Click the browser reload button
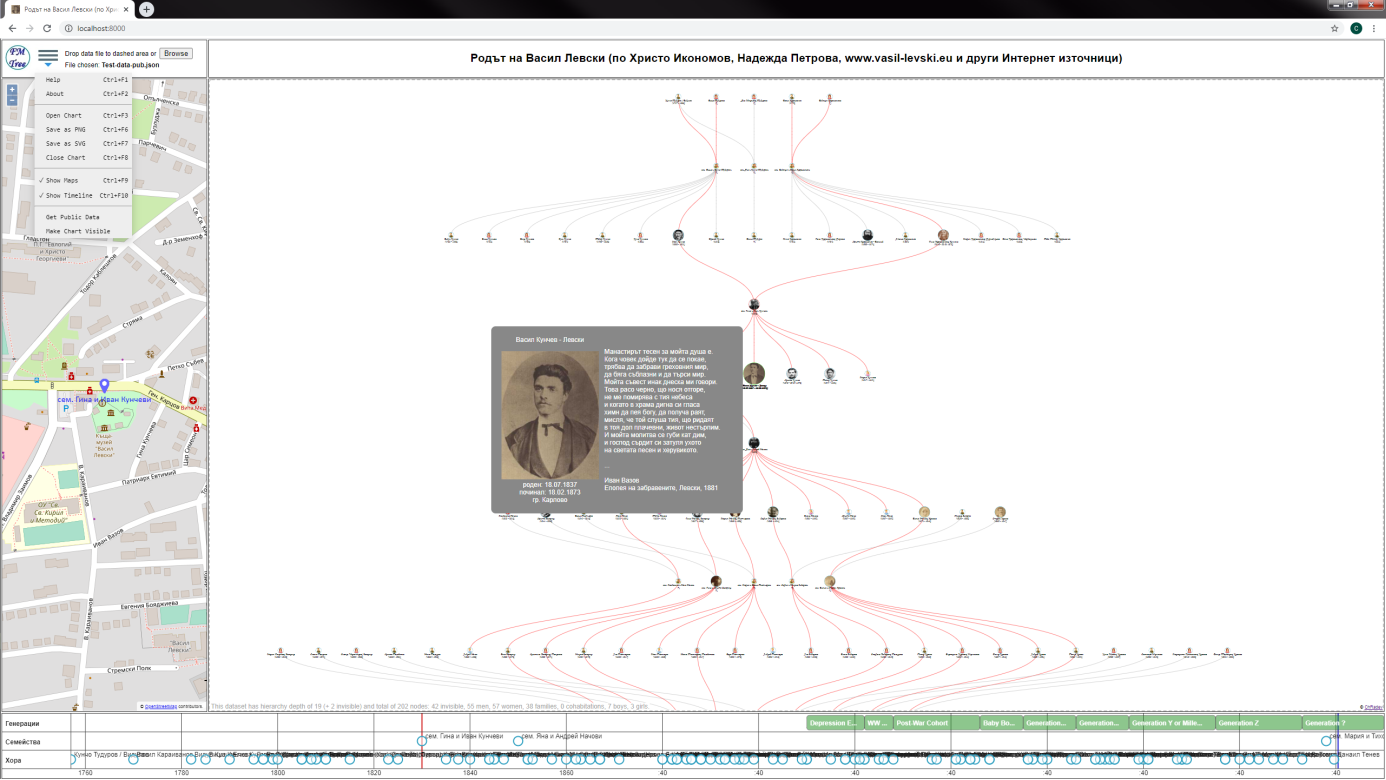 pos(47,28)
